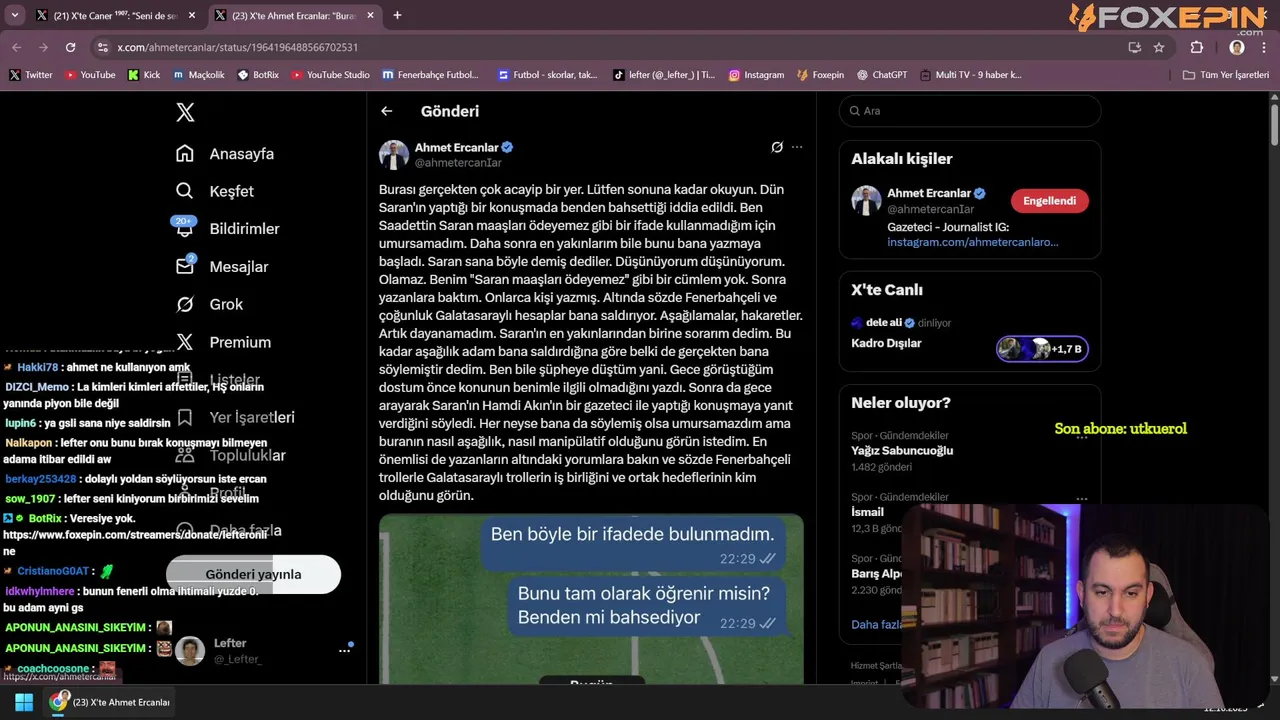Click the Grok explain icon on post
This screenshot has width=1280, height=720.
coord(777,147)
